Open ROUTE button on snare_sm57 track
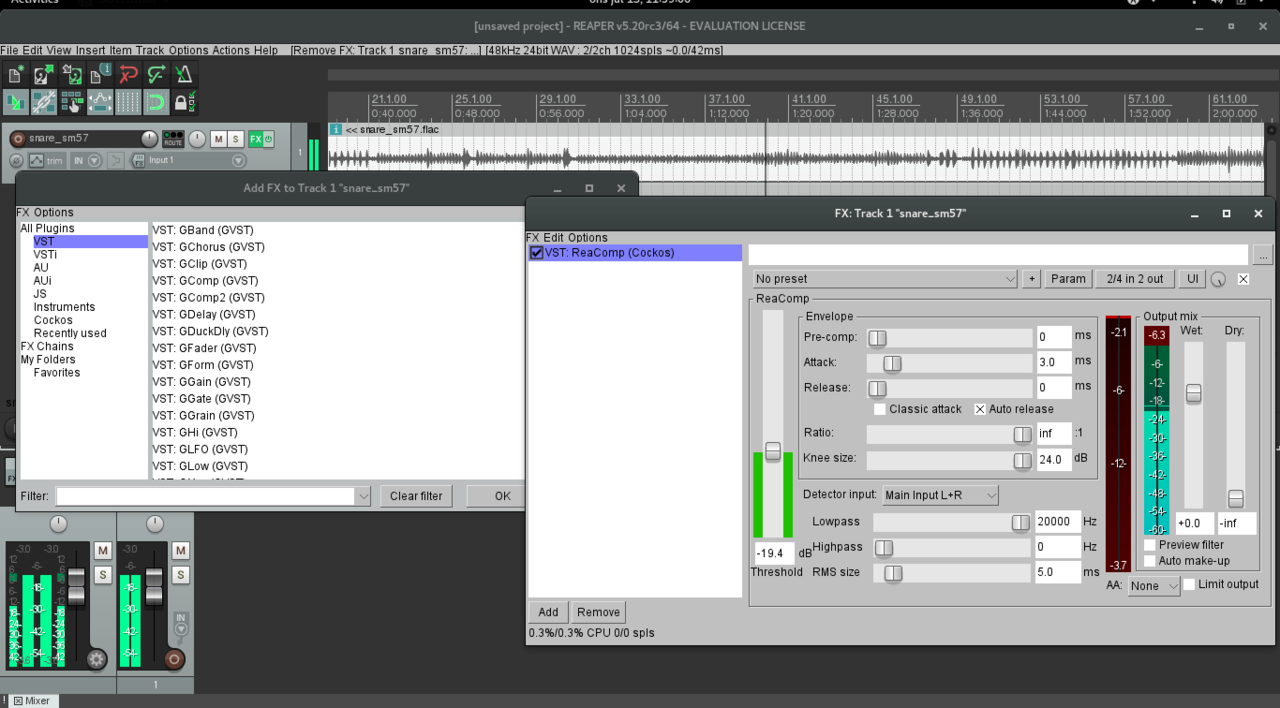Viewport: 1280px width, 708px height. tap(173, 138)
